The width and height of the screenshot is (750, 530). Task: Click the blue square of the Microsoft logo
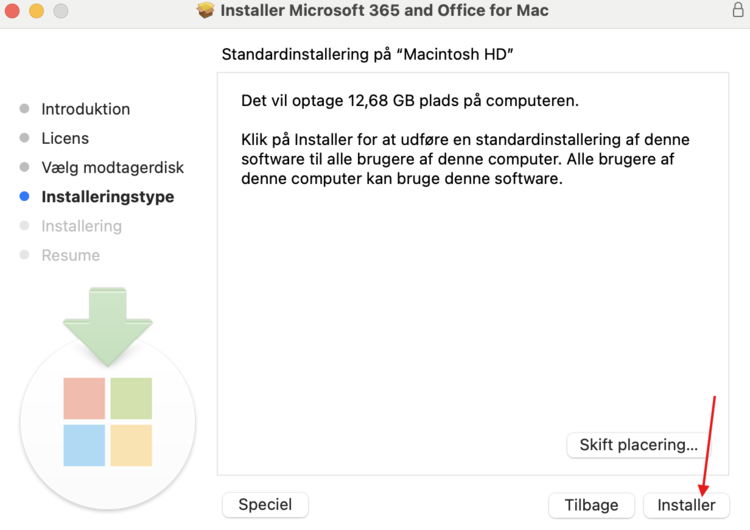84,445
